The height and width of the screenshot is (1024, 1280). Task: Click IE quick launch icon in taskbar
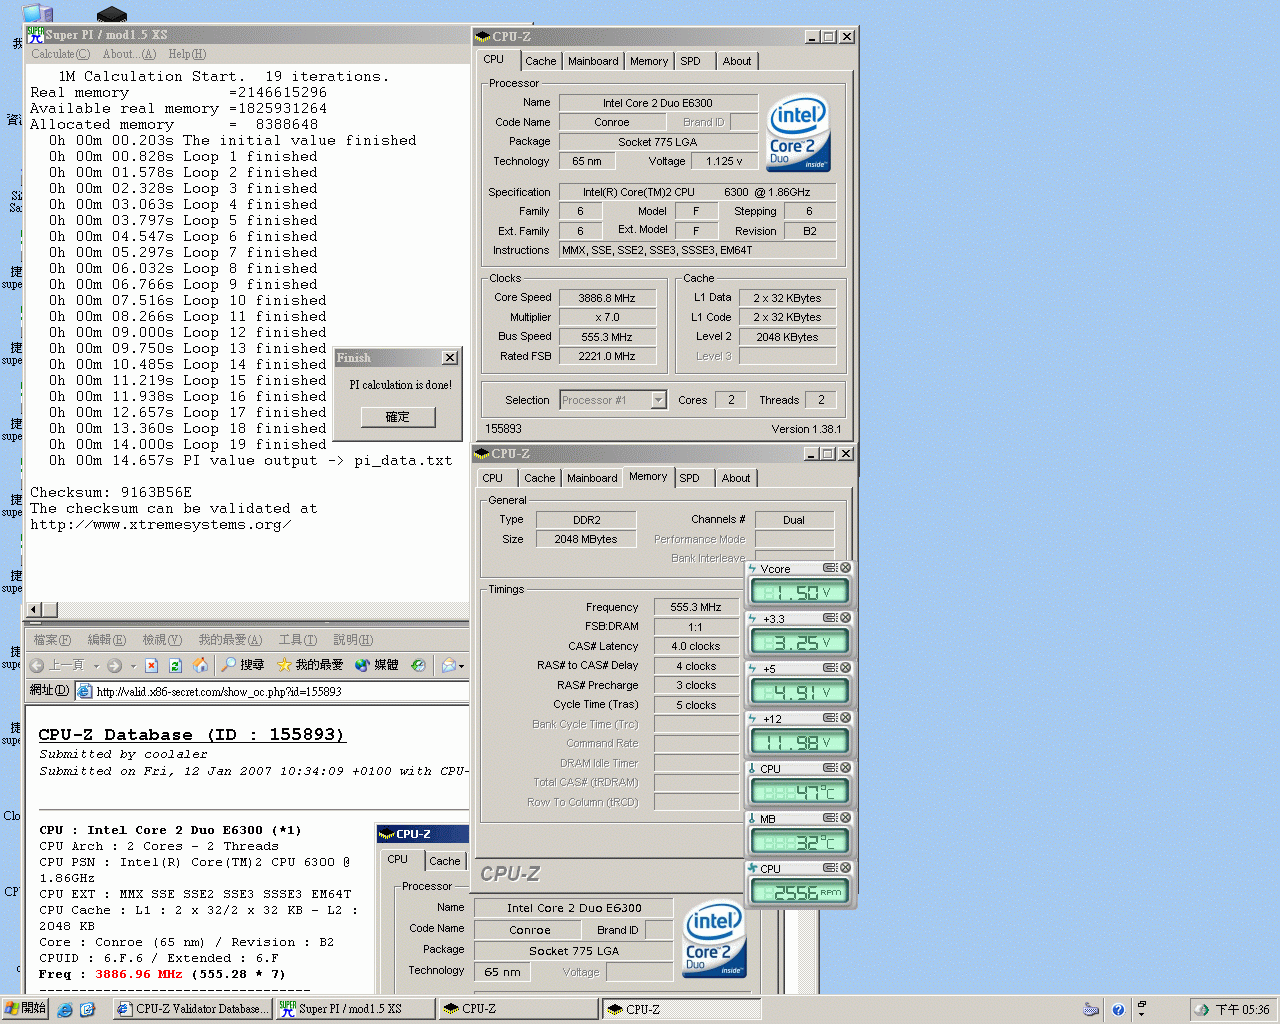tap(65, 1009)
